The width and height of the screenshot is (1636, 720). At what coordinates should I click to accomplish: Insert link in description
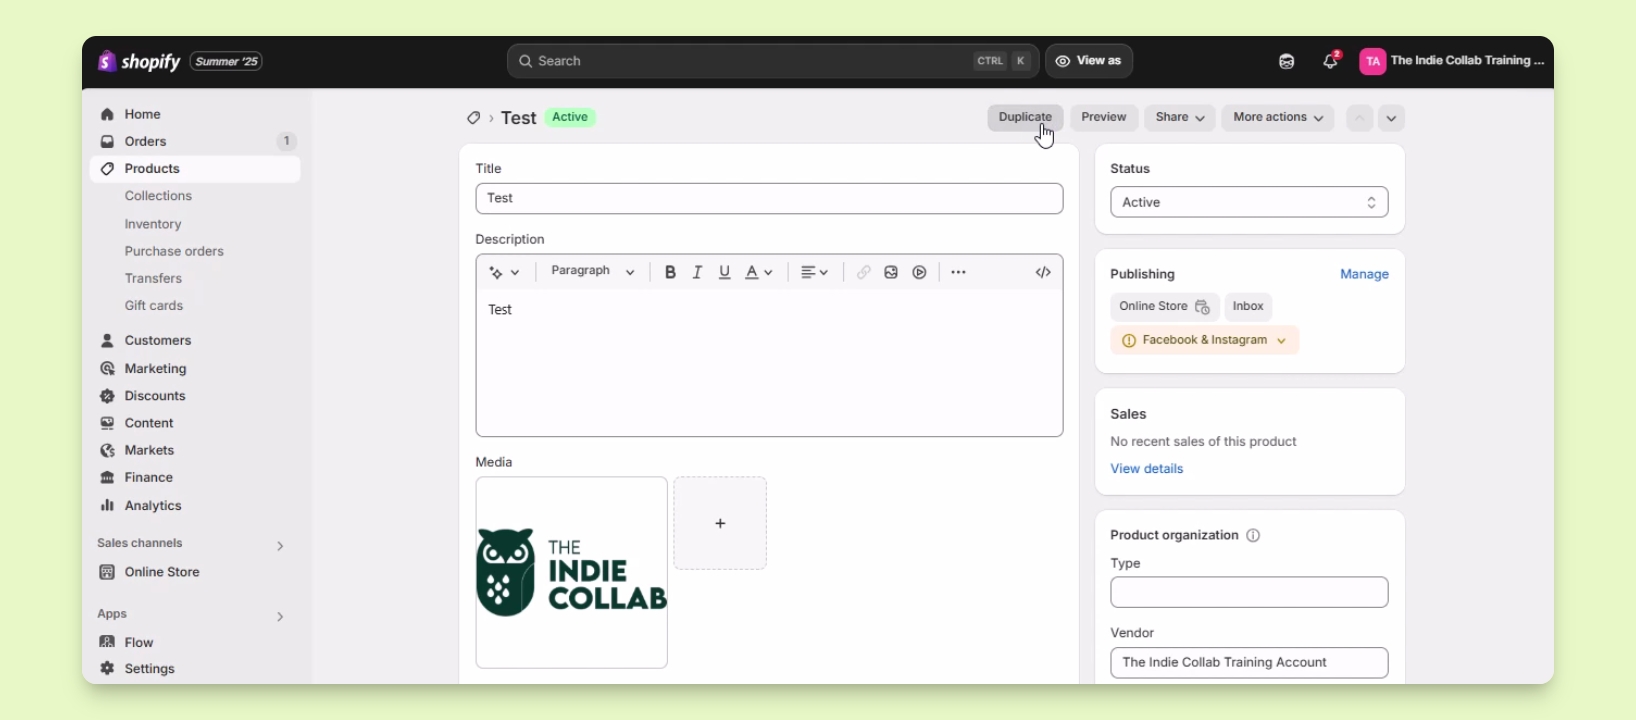coord(864,272)
